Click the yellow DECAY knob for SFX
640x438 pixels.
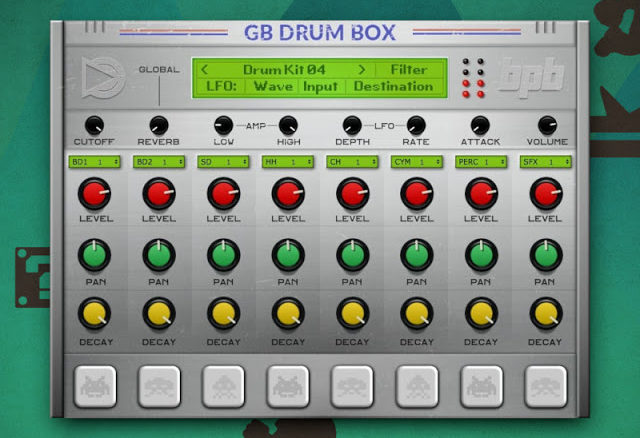(x=546, y=313)
